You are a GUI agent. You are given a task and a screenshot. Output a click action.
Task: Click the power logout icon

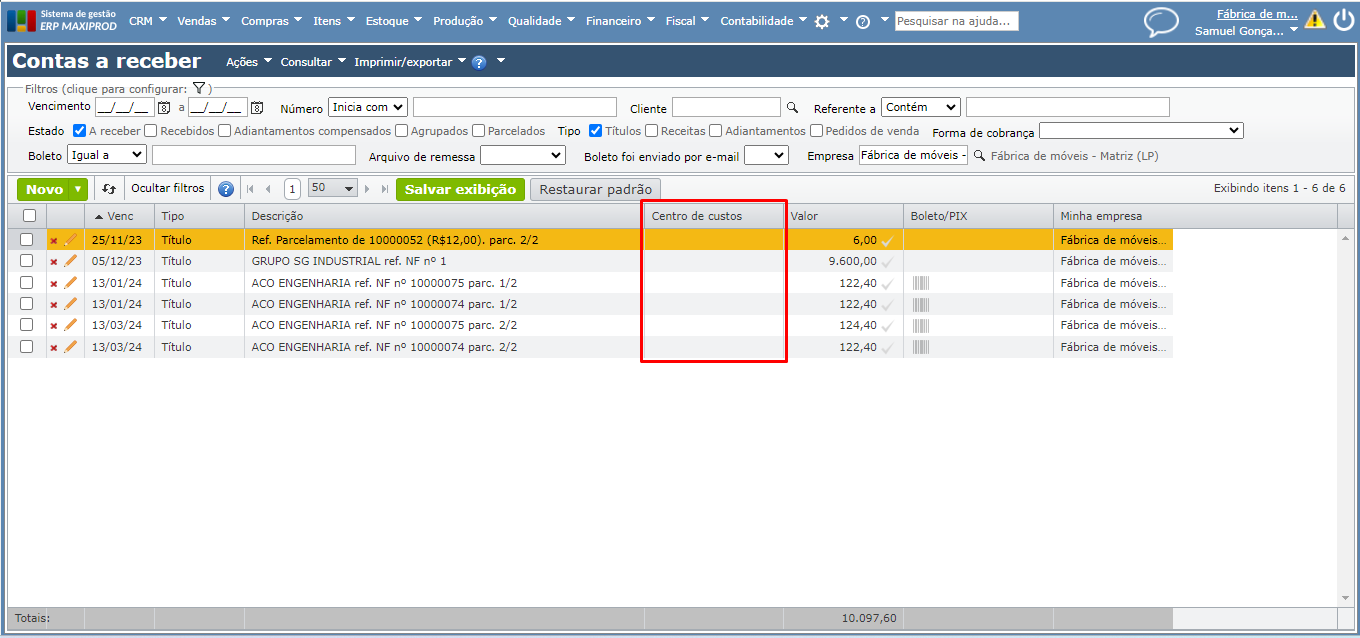pos(1343,20)
